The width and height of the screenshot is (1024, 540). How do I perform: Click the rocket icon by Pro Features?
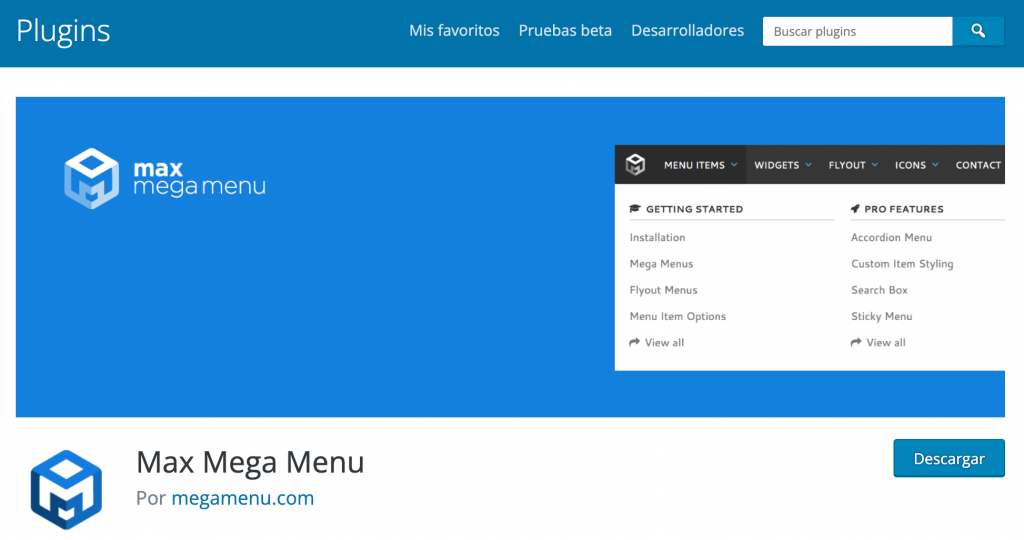point(855,209)
